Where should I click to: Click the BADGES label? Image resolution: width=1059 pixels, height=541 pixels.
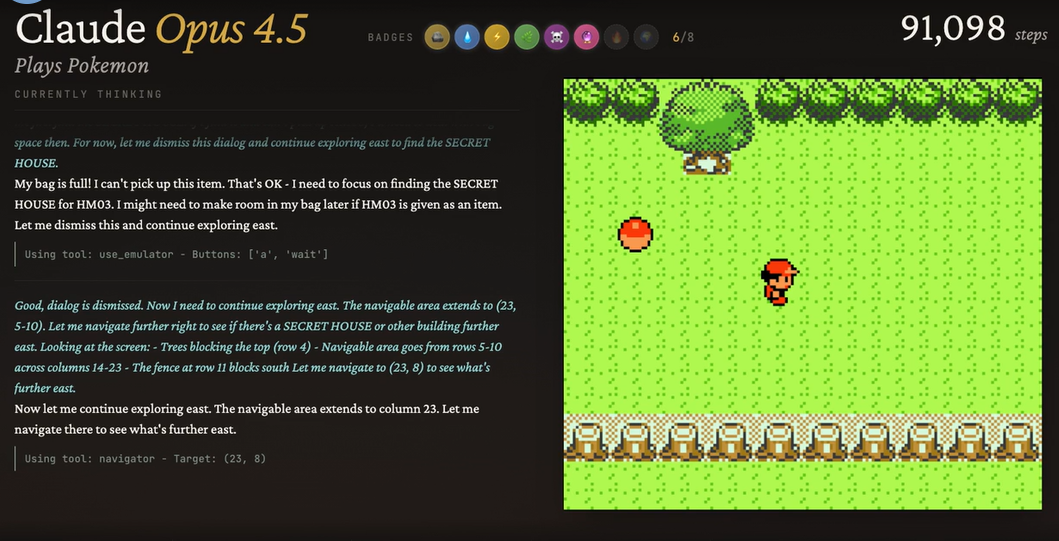390,37
